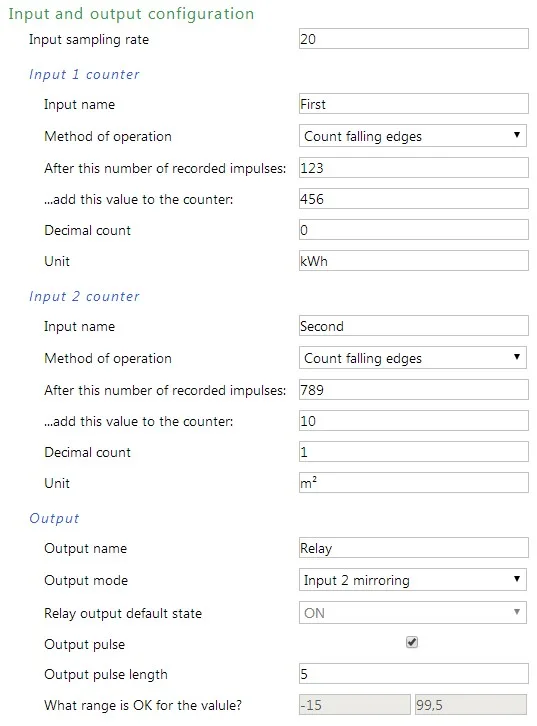Expand the Output mode dropdown
Screen dimensions: 537x726
tap(412, 580)
